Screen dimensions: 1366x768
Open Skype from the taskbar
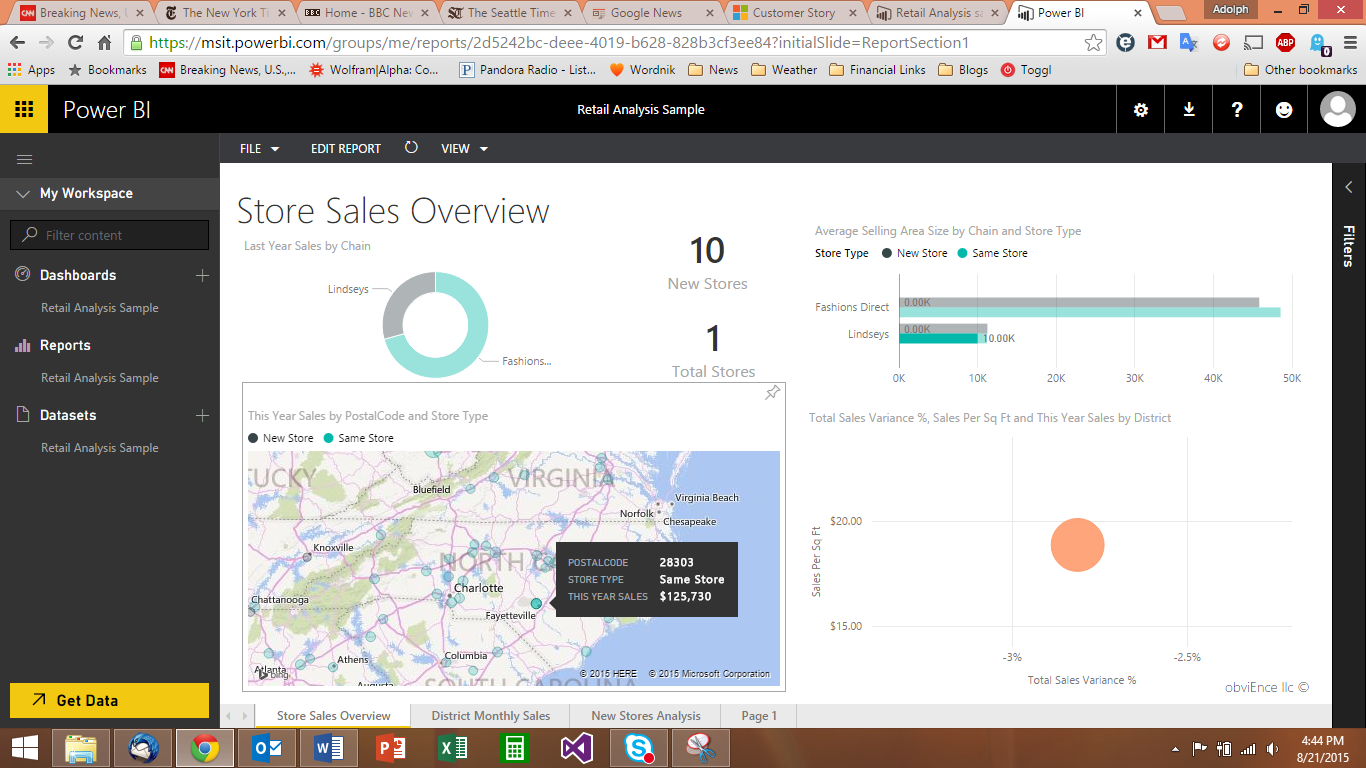pyautogui.click(x=639, y=748)
